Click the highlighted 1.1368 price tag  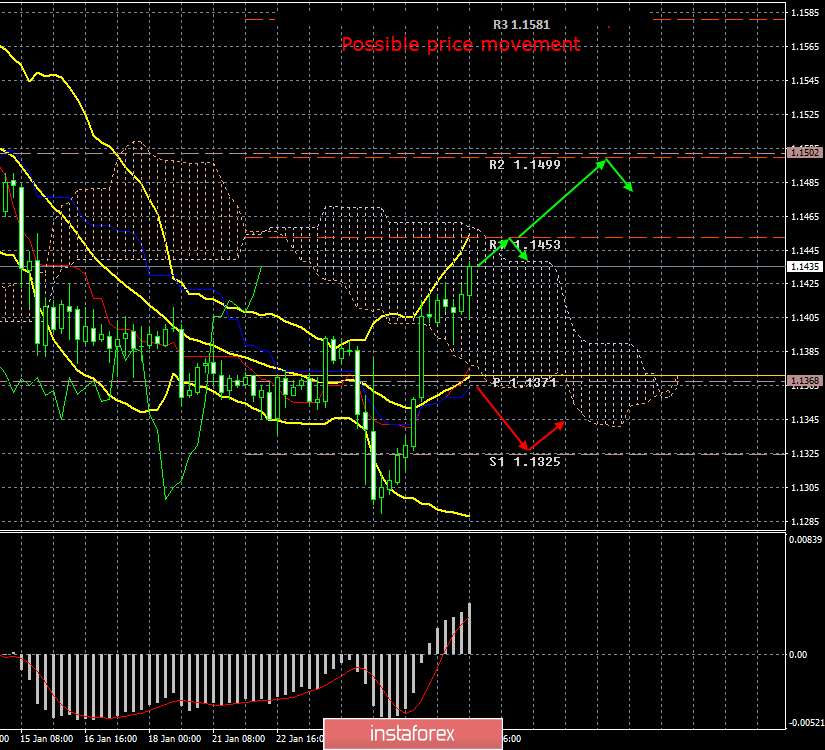pos(805,381)
